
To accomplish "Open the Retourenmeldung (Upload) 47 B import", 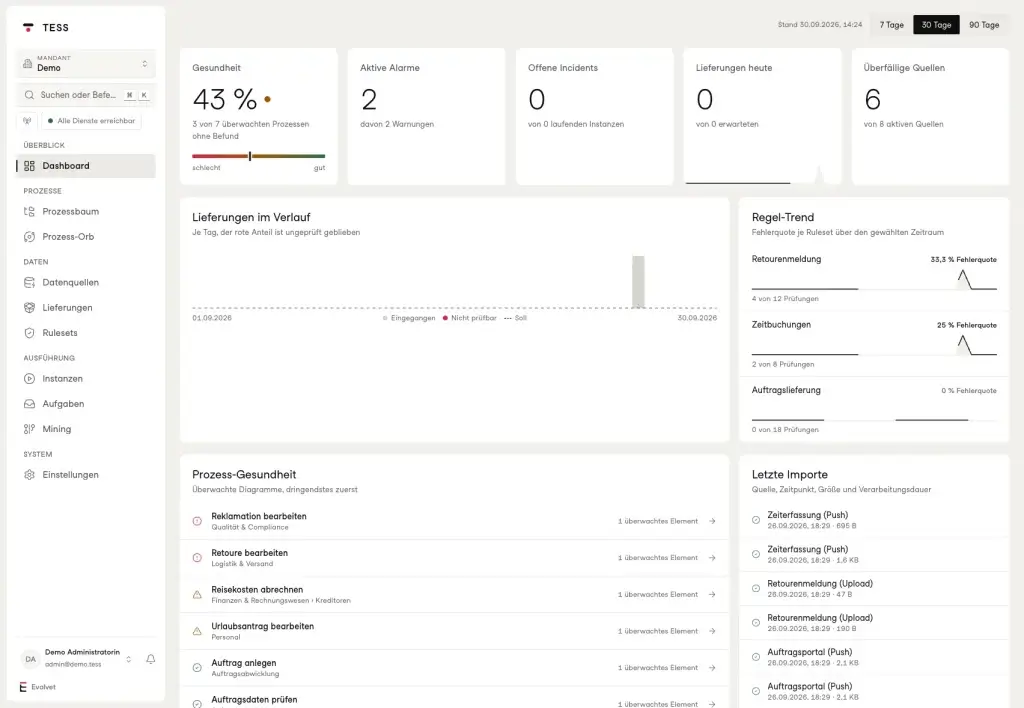I will tap(874, 588).
